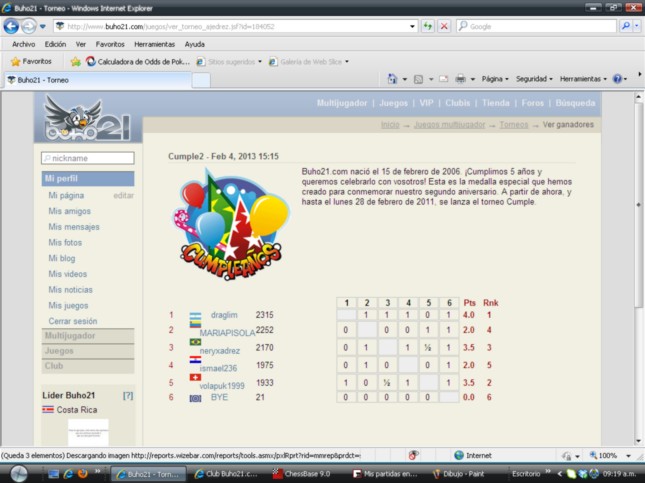The height and width of the screenshot is (483, 645).
Task: Switch to Dibujo - Paint in taskbar
Action: (458, 474)
